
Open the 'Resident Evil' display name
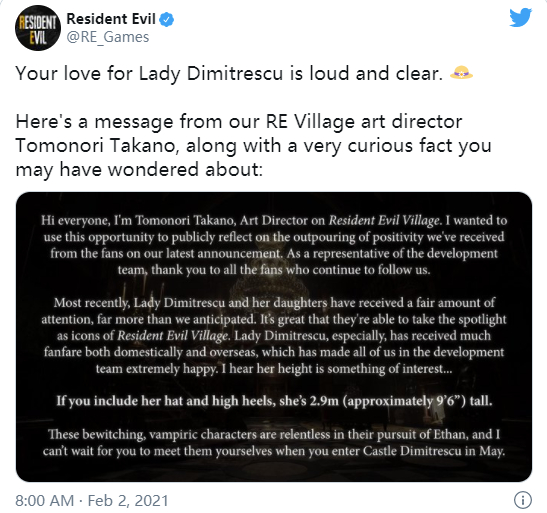[x=111, y=19]
